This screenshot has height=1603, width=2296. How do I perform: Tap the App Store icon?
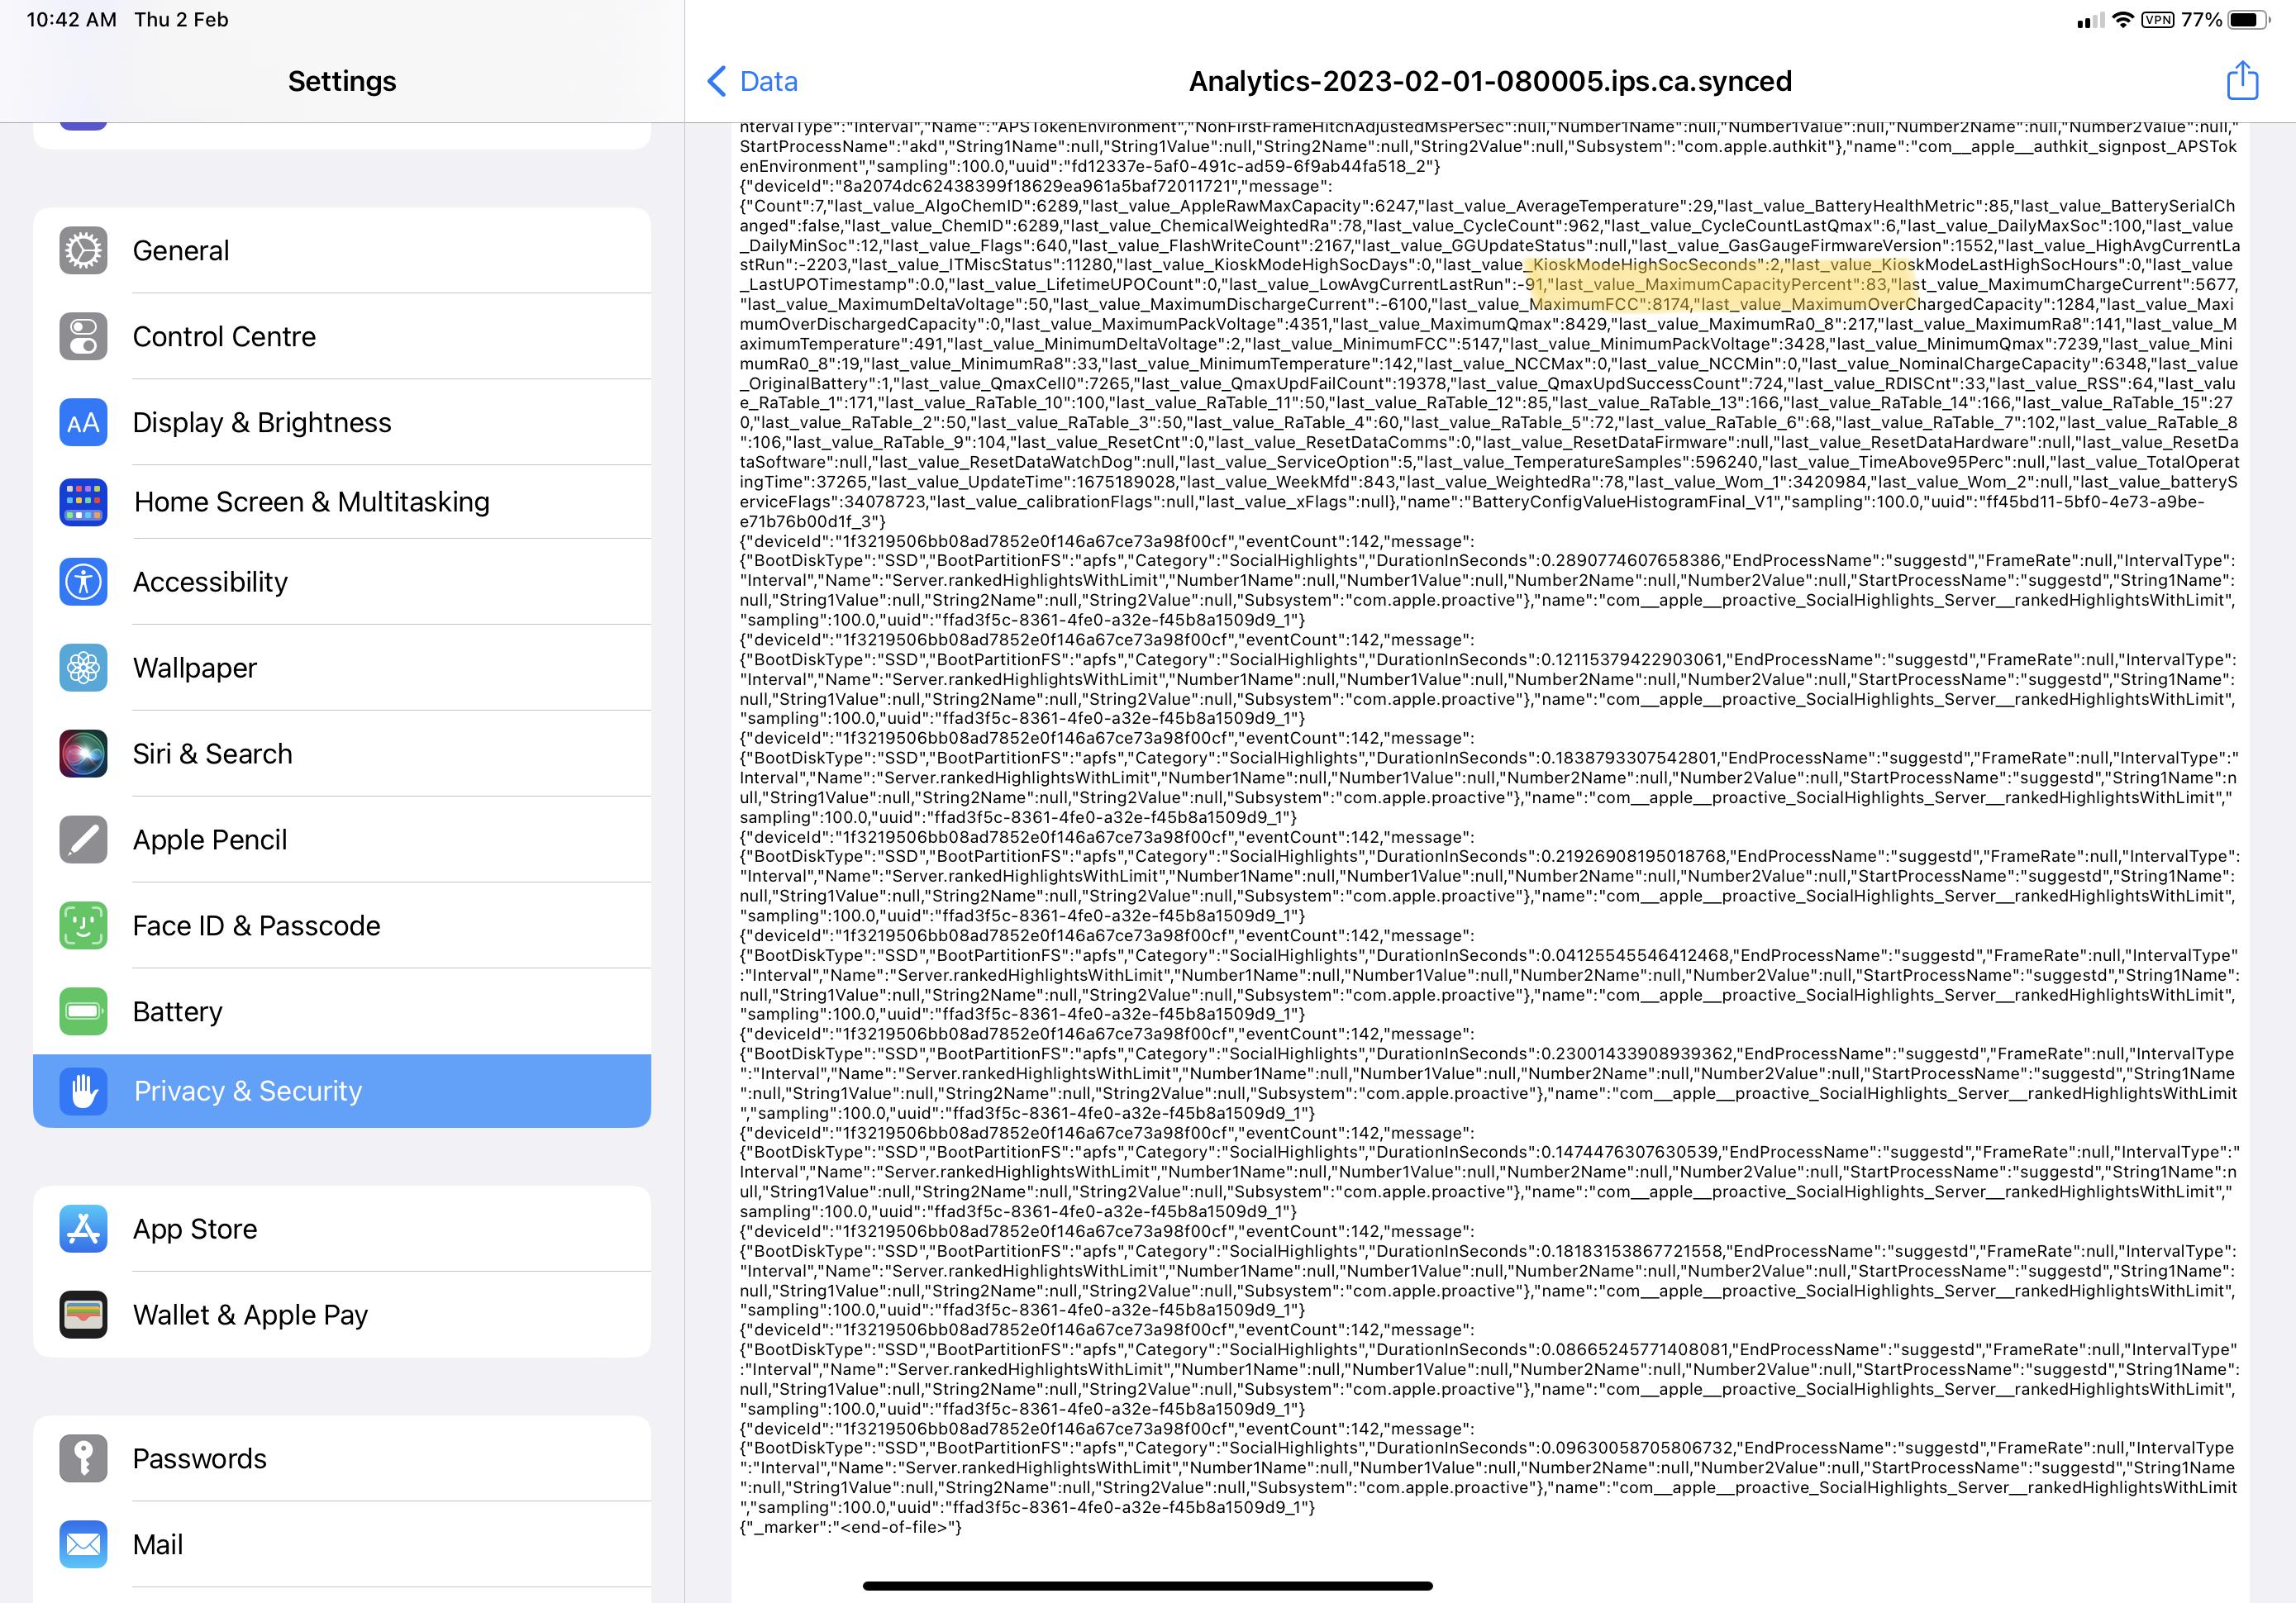point(83,1229)
